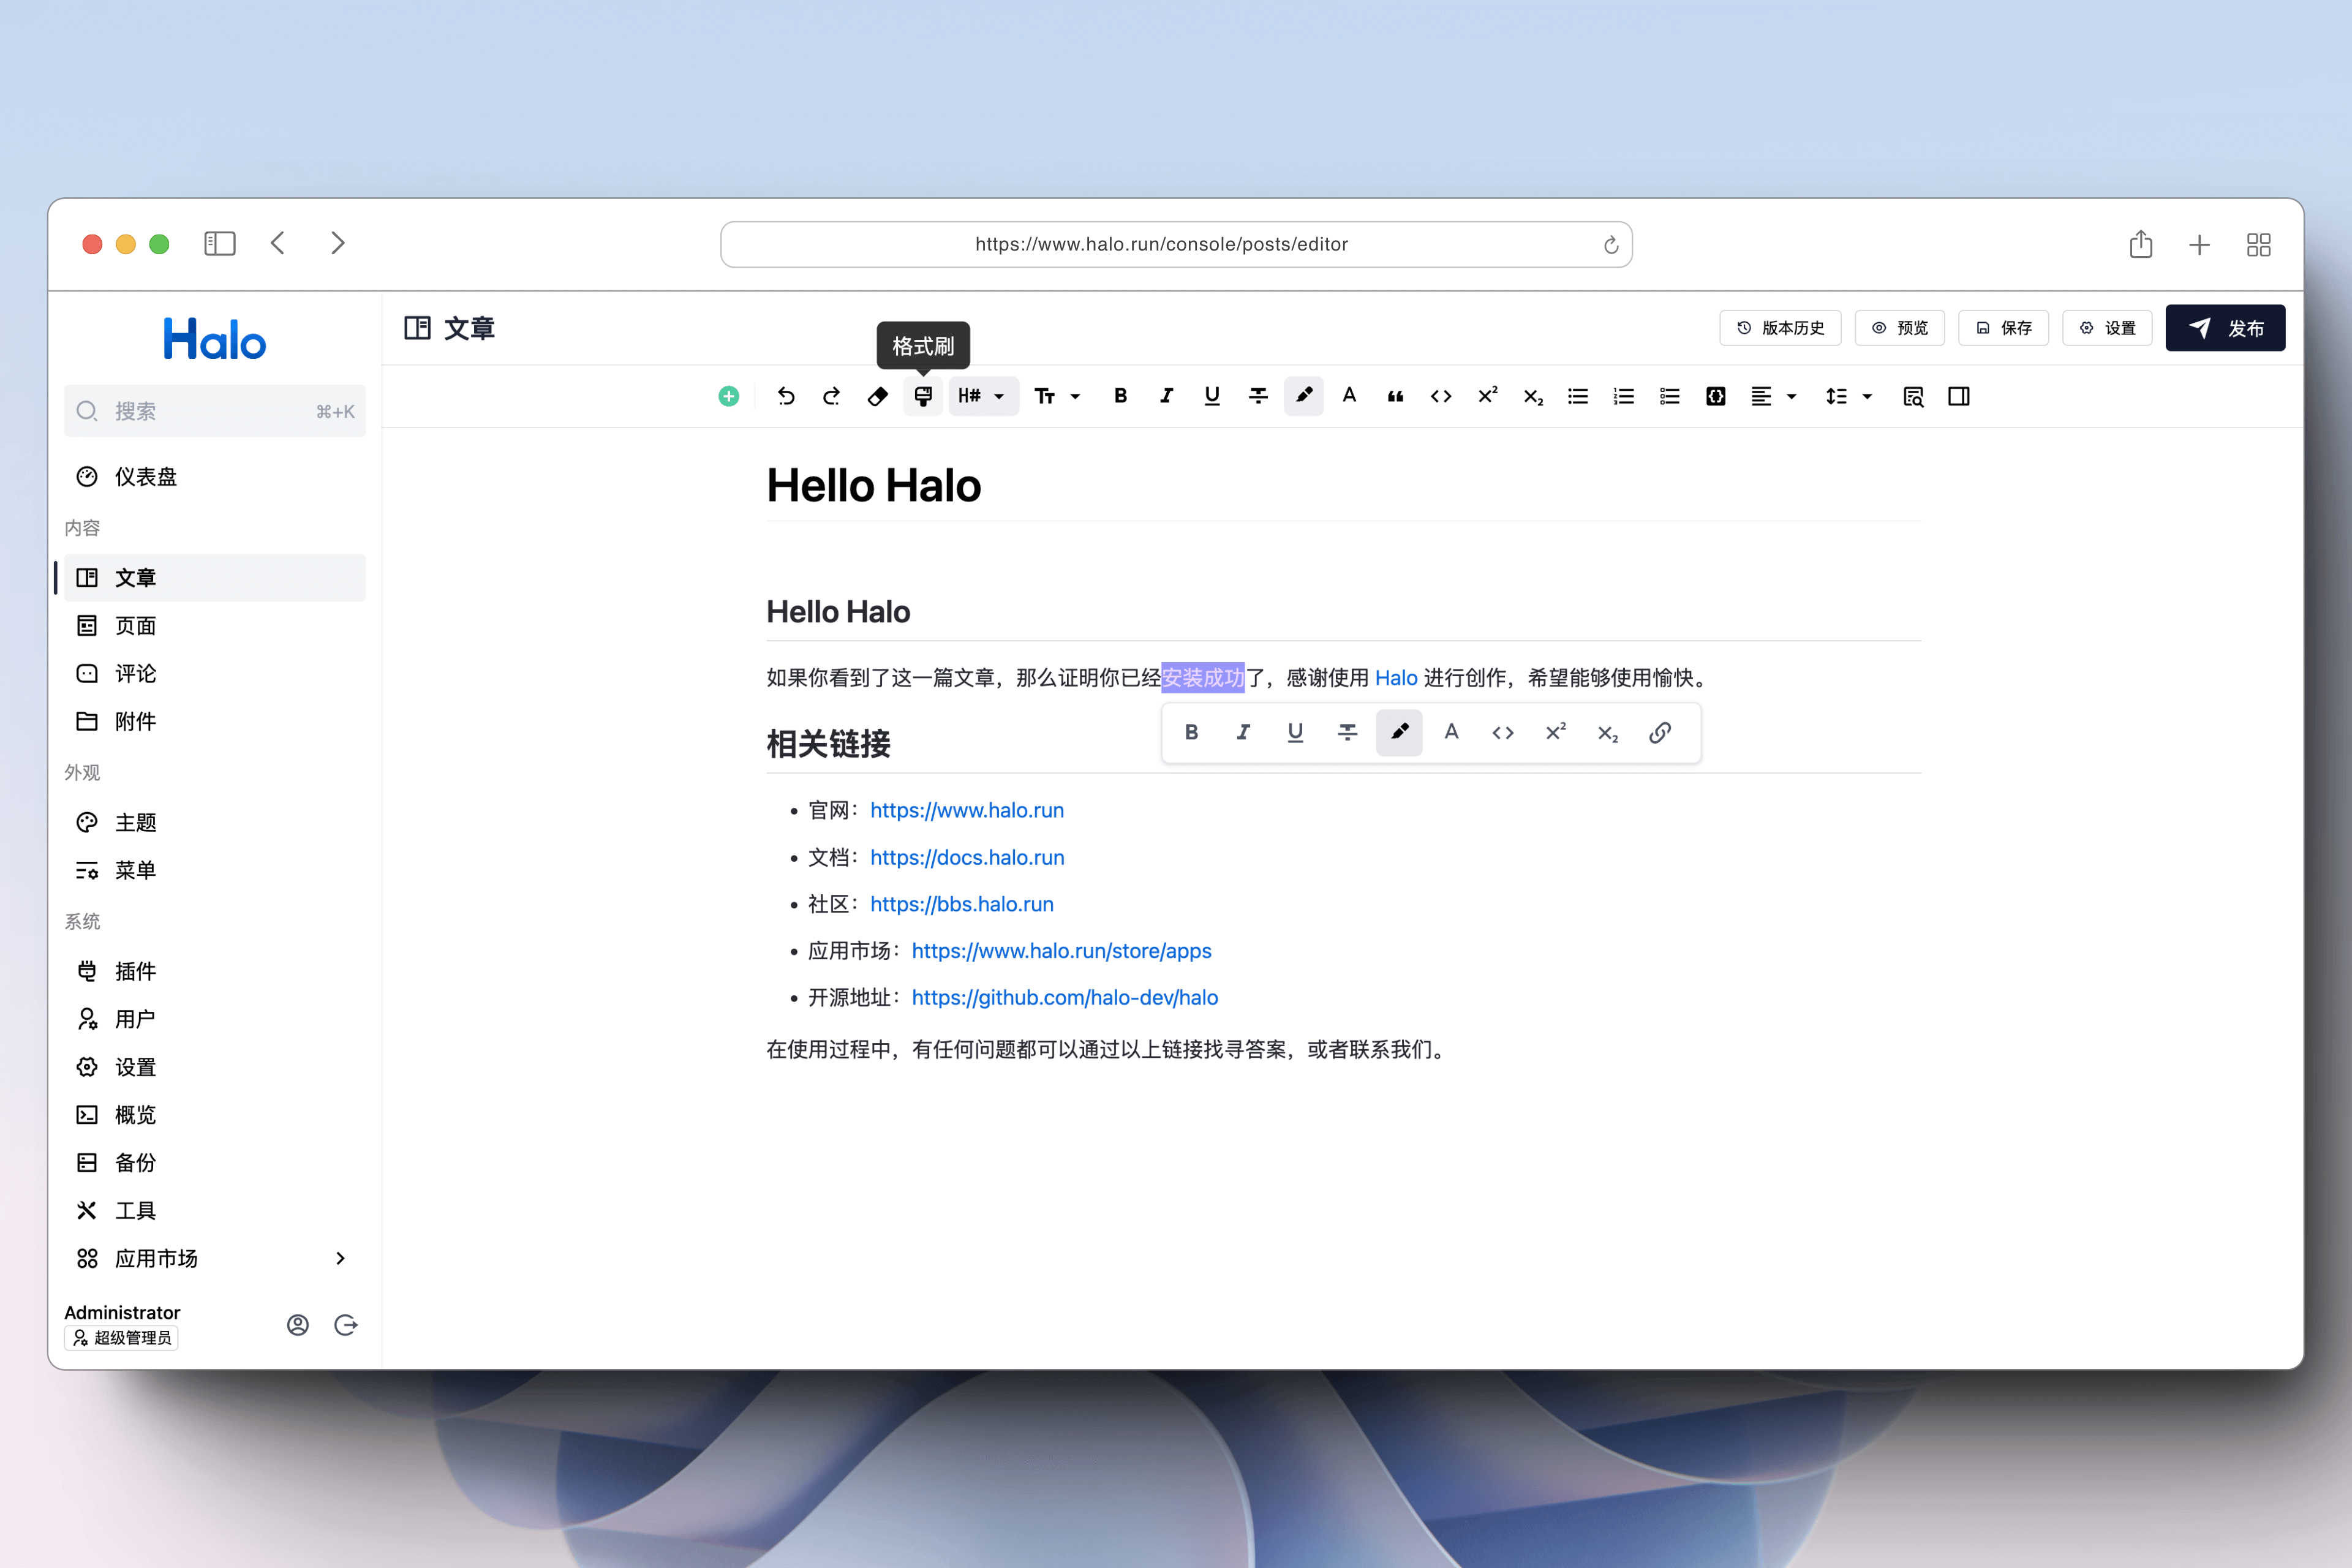Apply superscript in floating toolbar
This screenshot has width=2352, height=1568.
click(x=1555, y=732)
